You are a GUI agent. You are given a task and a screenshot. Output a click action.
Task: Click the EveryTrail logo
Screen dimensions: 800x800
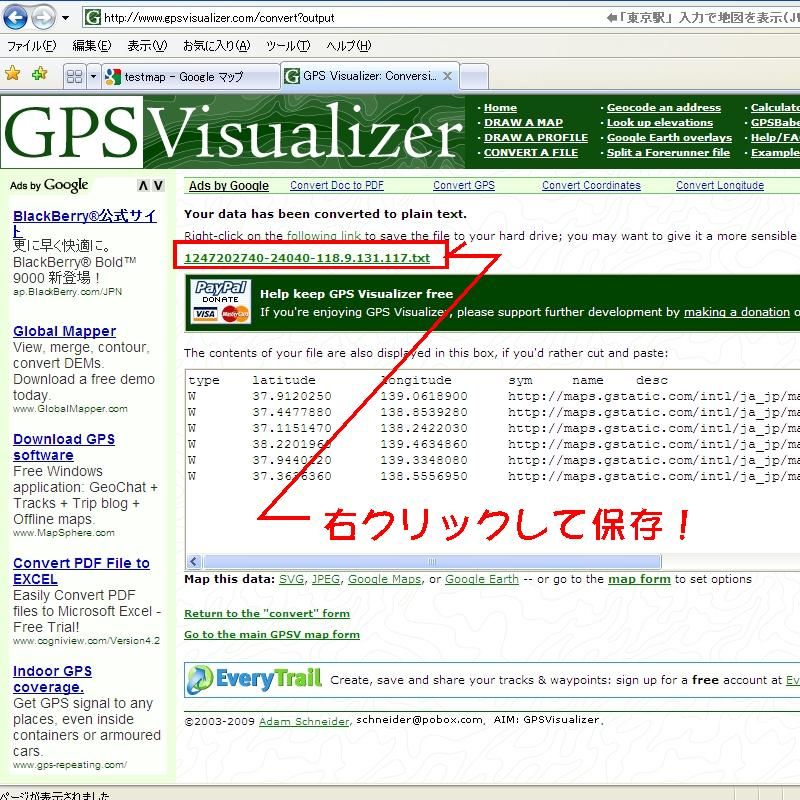click(254, 680)
